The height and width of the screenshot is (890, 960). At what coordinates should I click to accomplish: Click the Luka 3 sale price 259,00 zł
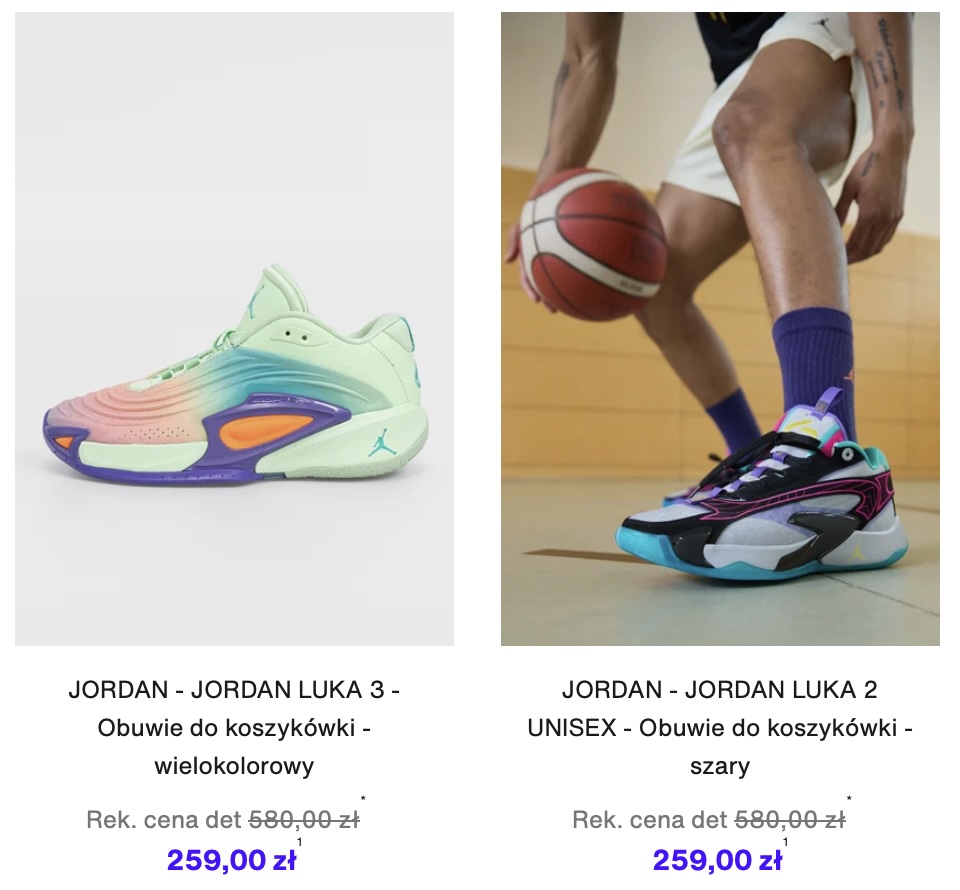pos(231,860)
